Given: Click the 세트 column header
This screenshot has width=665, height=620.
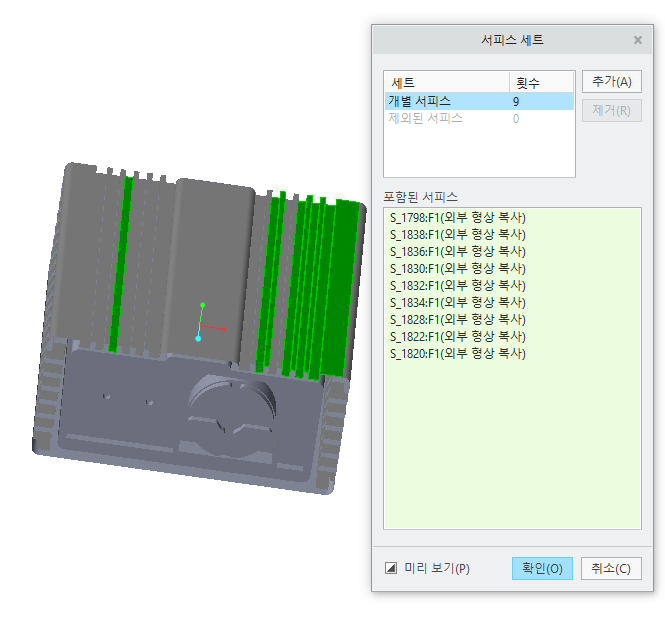Looking at the screenshot, I should (447, 82).
